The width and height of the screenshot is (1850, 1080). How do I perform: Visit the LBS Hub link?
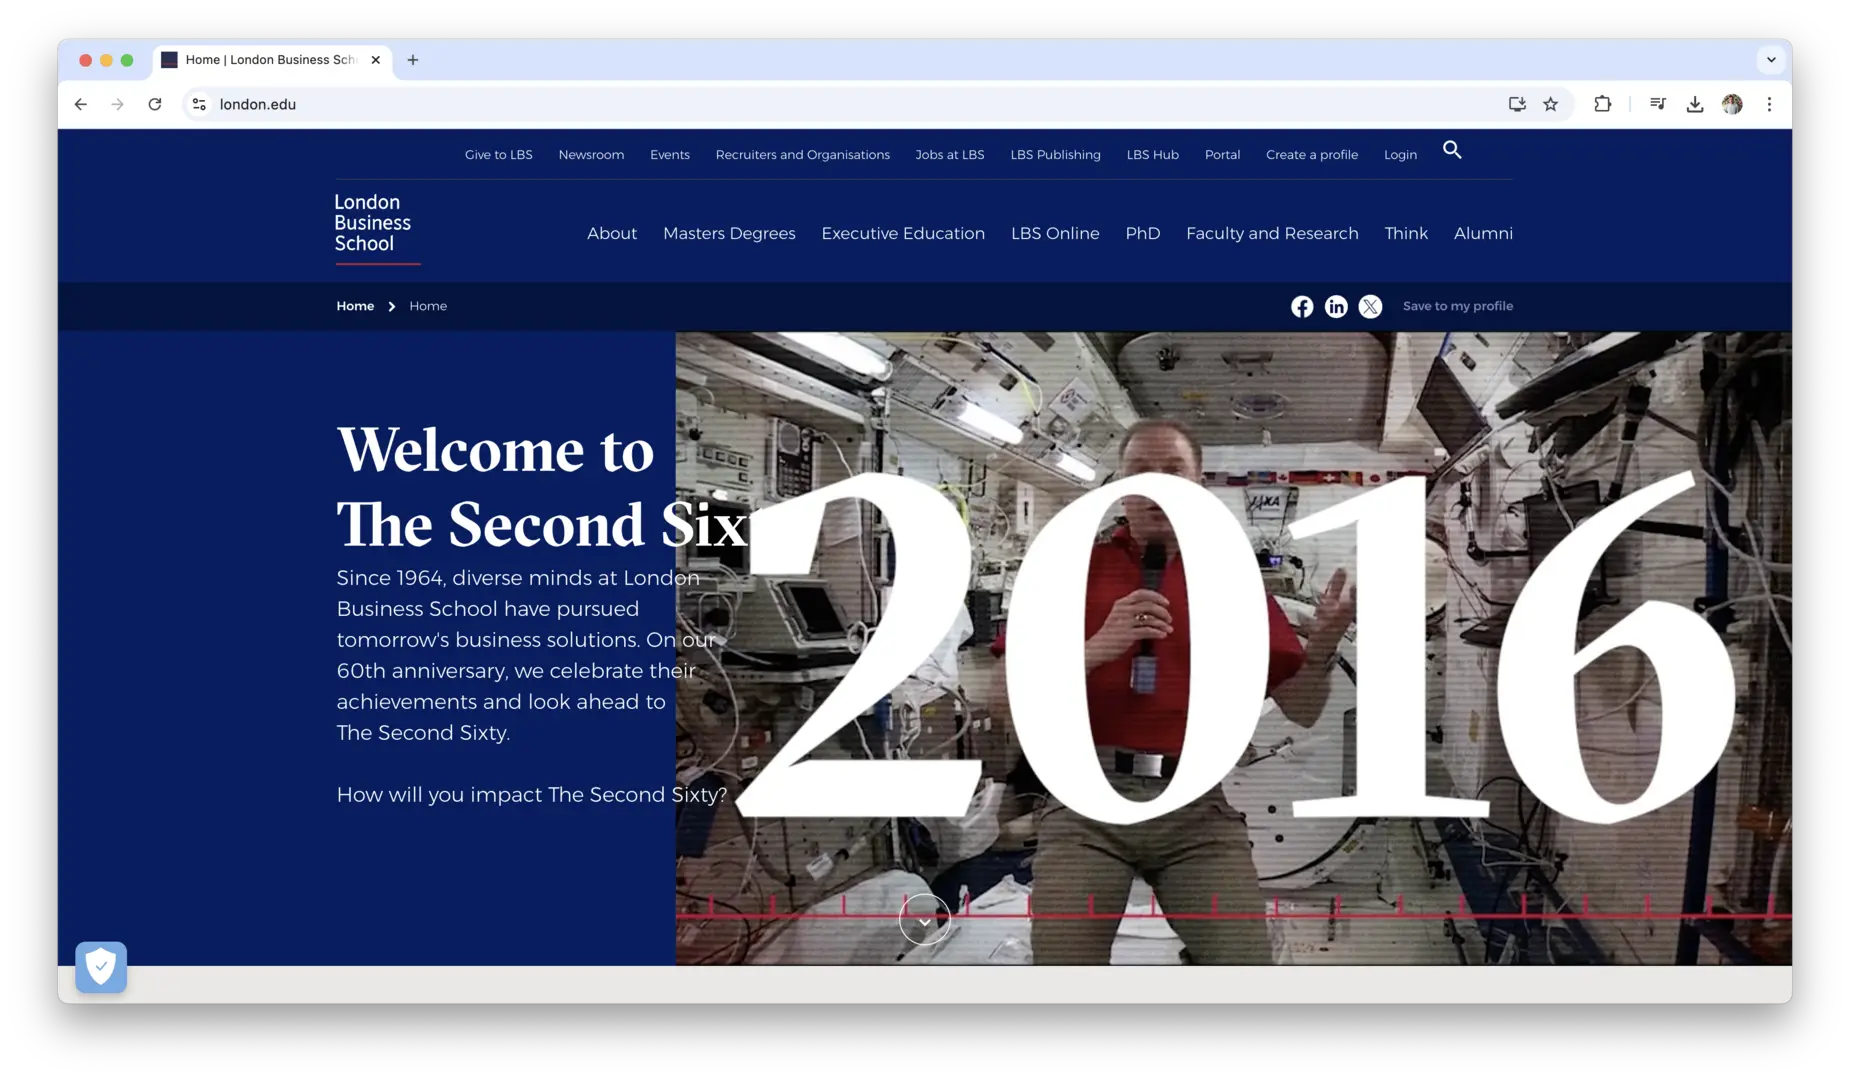pyautogui.click(x=1153, y=155)
